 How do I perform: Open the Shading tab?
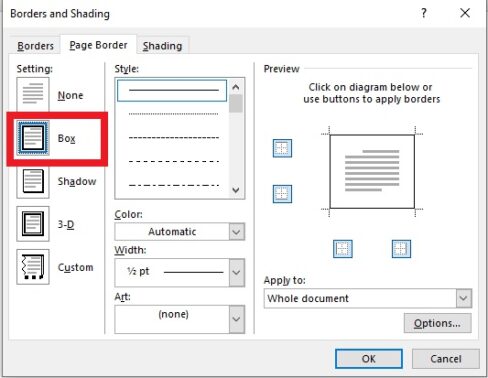[x=162, y=46]
